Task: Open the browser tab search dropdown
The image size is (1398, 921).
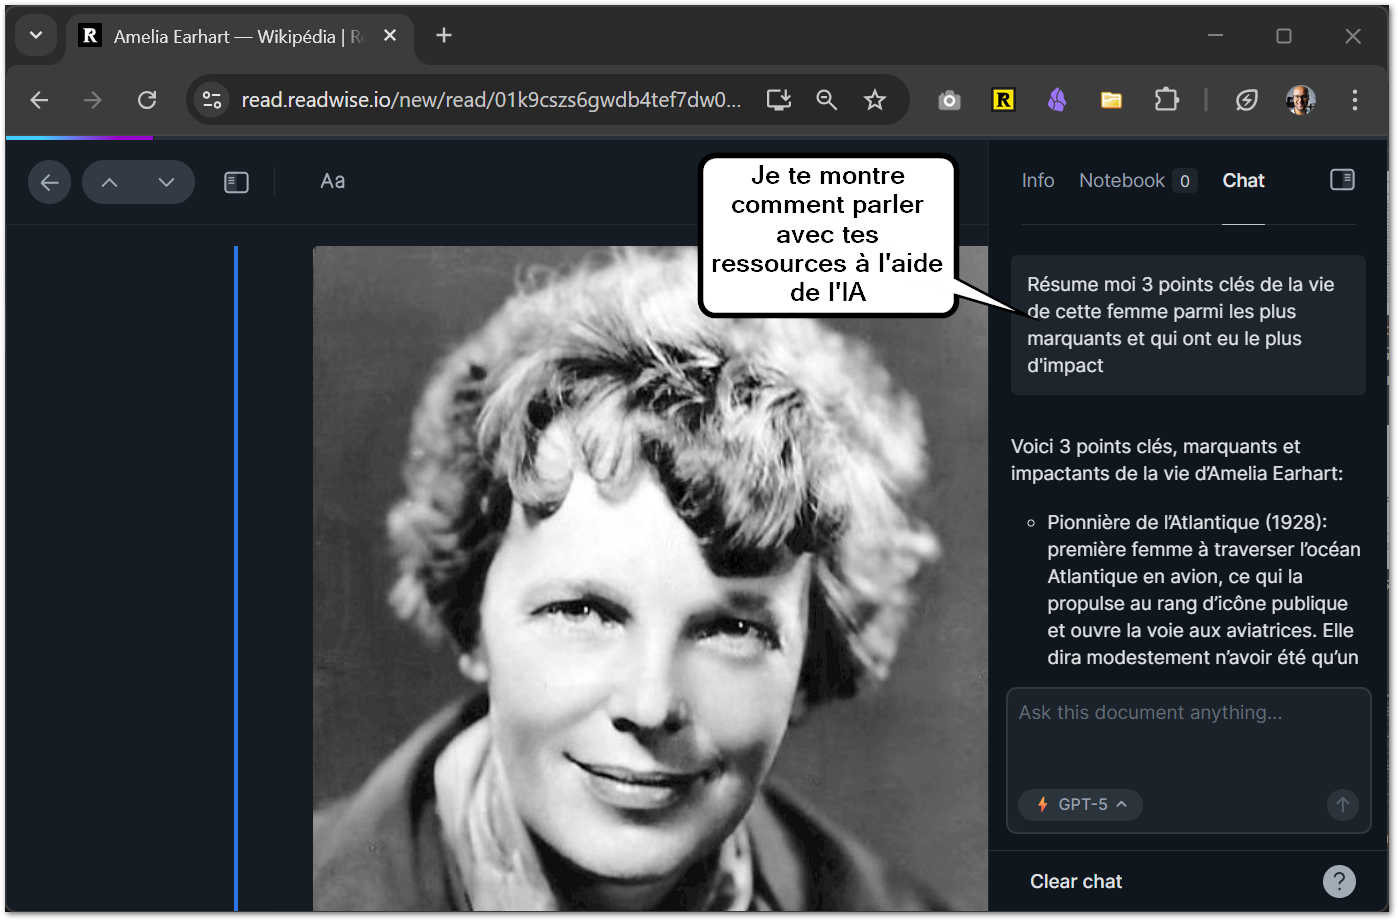Action: click(x=36, y=36)
